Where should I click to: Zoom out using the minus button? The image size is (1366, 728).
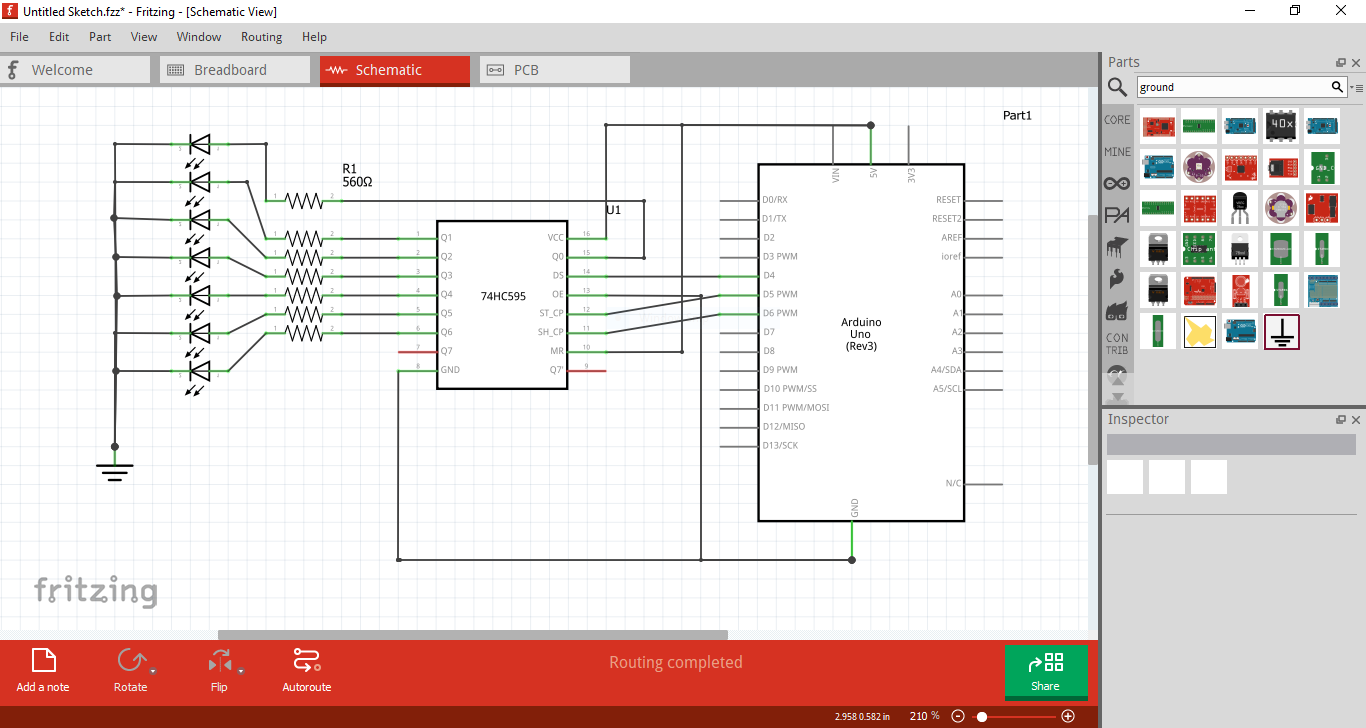click(957, 716)
